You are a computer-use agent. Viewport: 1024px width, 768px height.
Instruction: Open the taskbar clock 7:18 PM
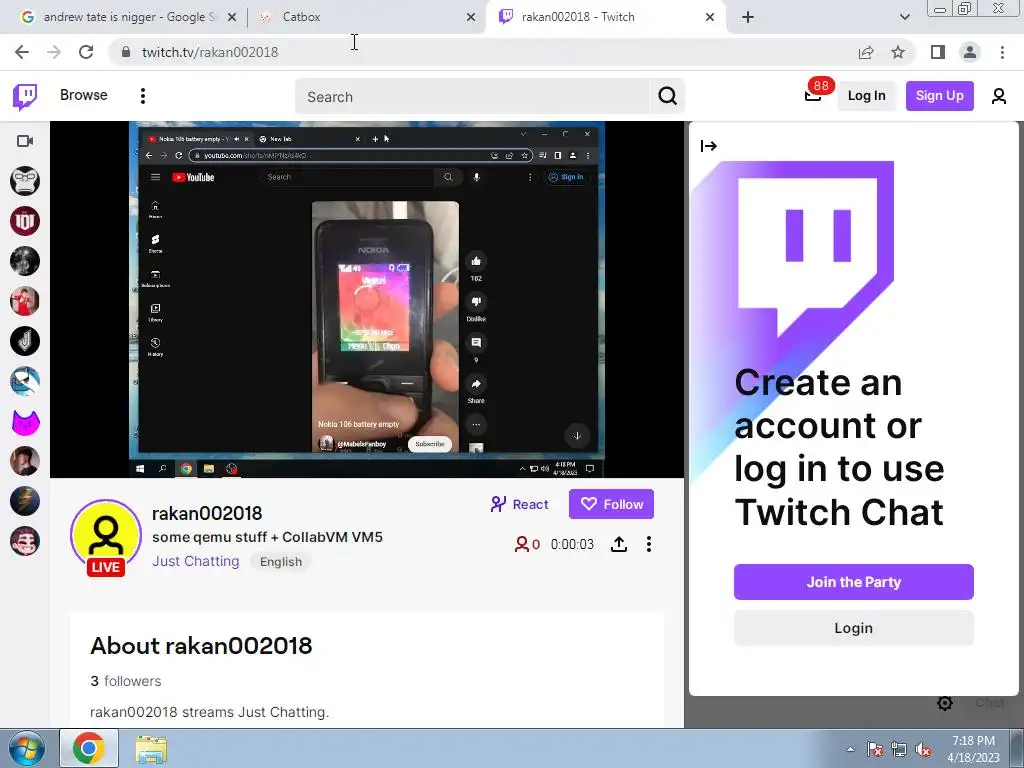click(x=973, y=749)
